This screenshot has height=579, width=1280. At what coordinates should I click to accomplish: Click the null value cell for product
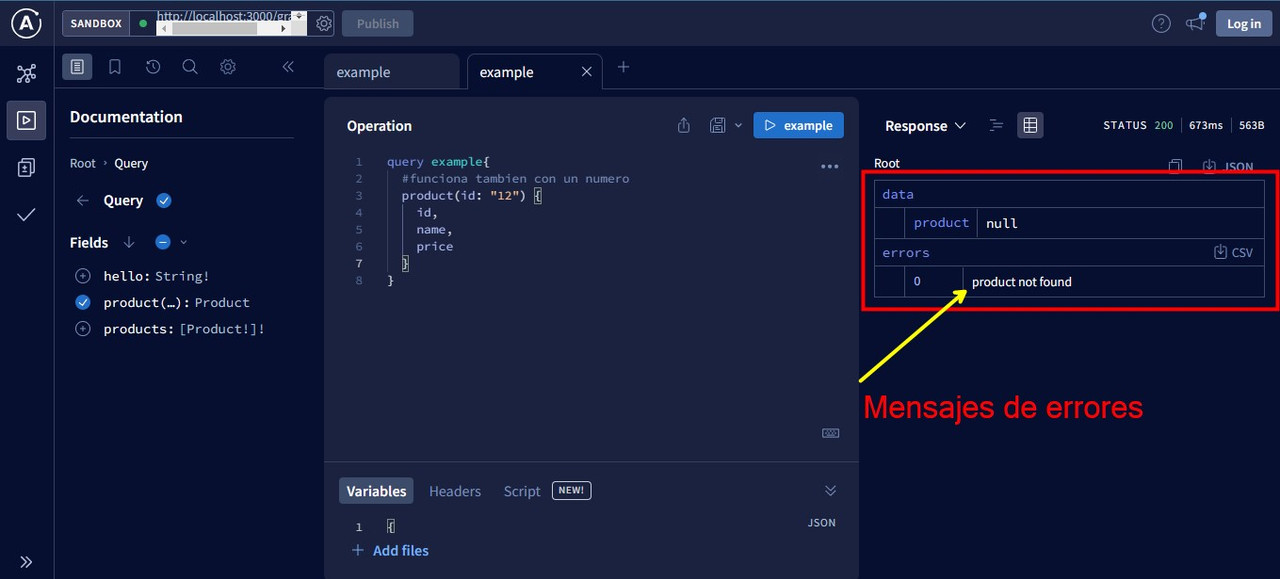pyautogui.click(x=1120, y=223)
